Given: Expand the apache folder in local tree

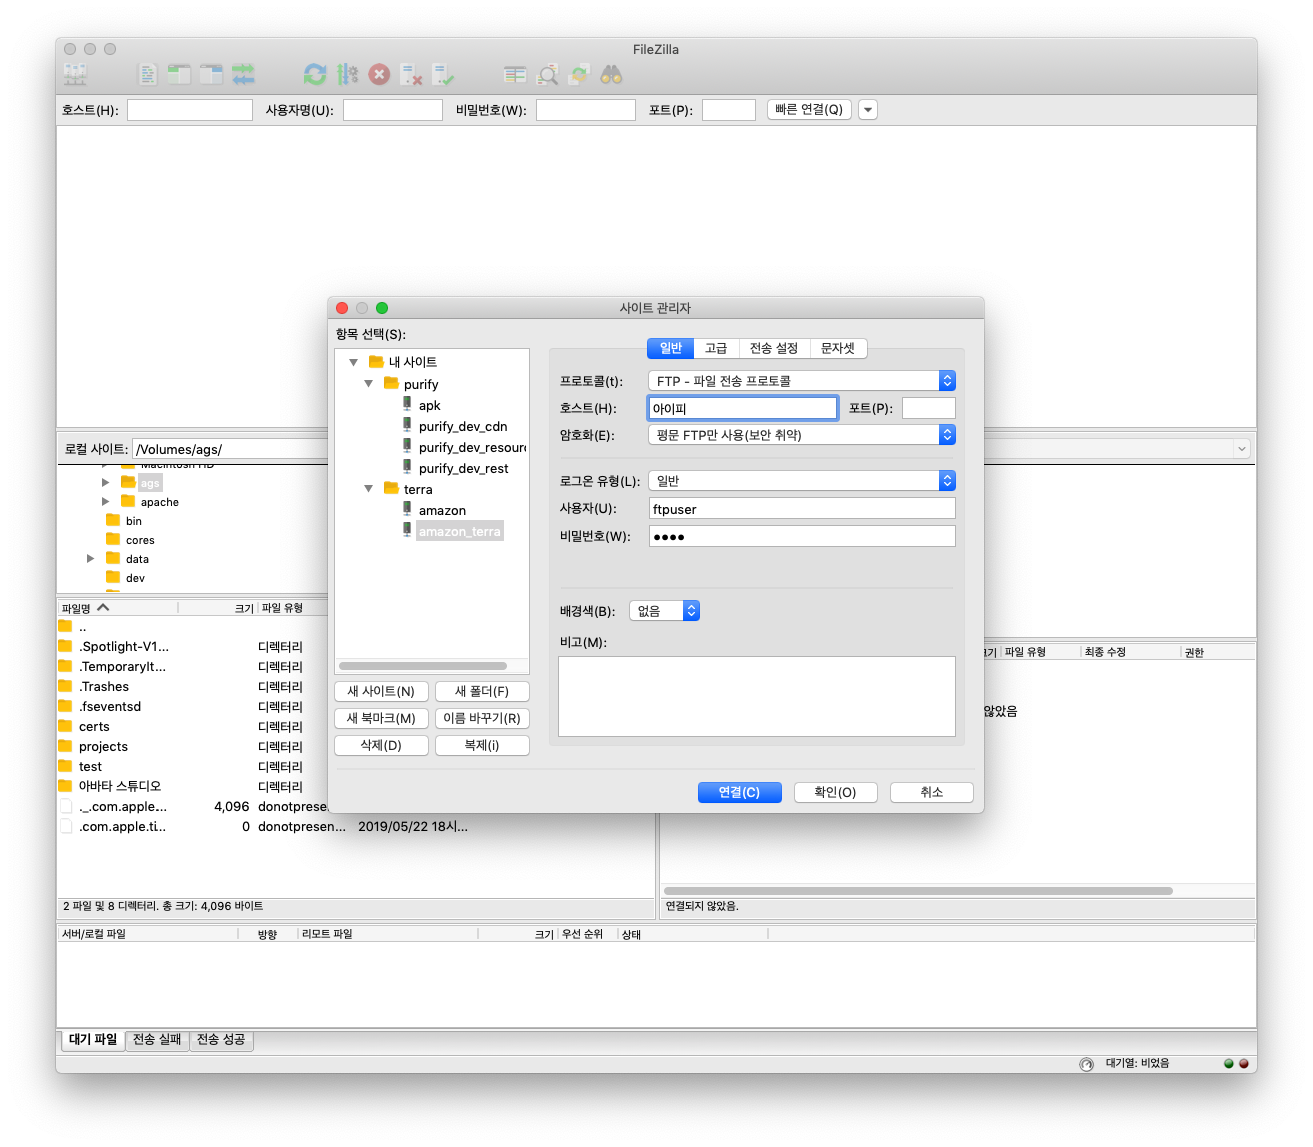Looking at the screenshot, I should point(106,501).
